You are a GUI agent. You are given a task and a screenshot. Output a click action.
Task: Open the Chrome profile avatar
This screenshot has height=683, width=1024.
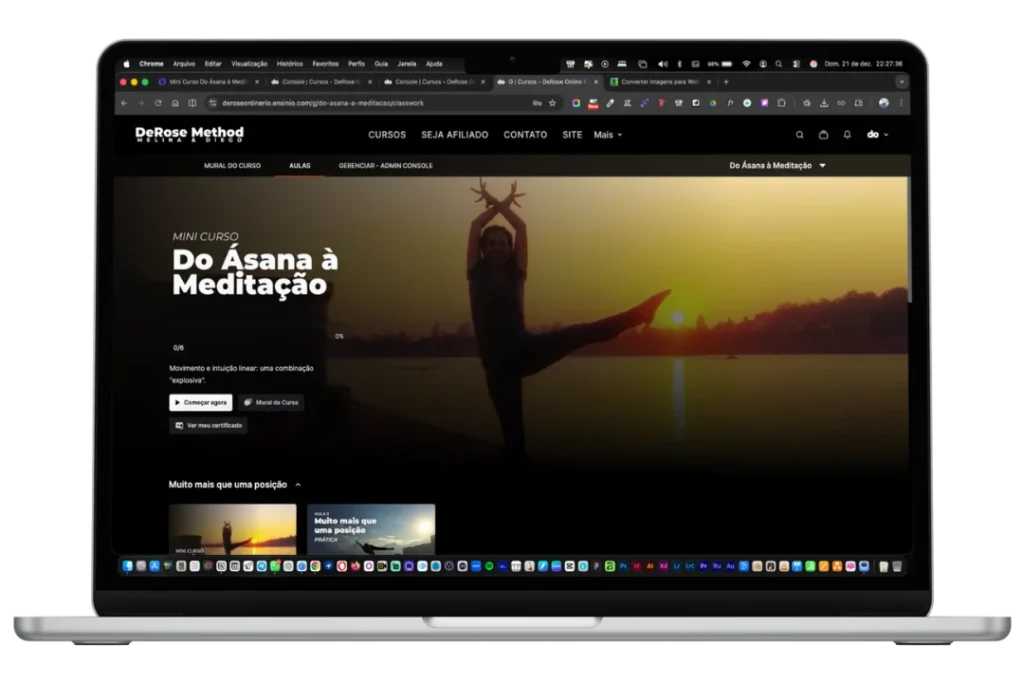(x=884, y=103)
